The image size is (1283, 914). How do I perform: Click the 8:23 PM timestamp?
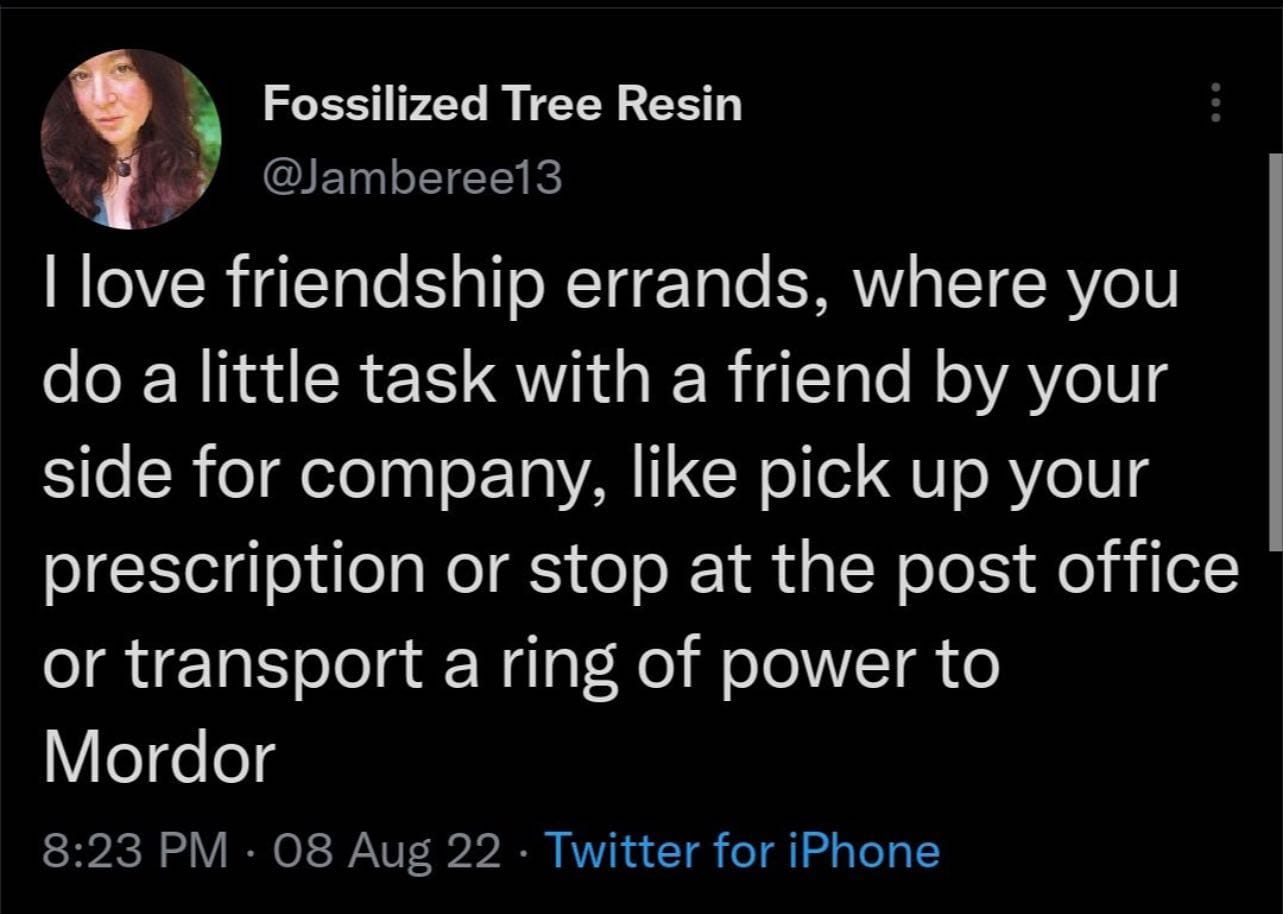134,851
